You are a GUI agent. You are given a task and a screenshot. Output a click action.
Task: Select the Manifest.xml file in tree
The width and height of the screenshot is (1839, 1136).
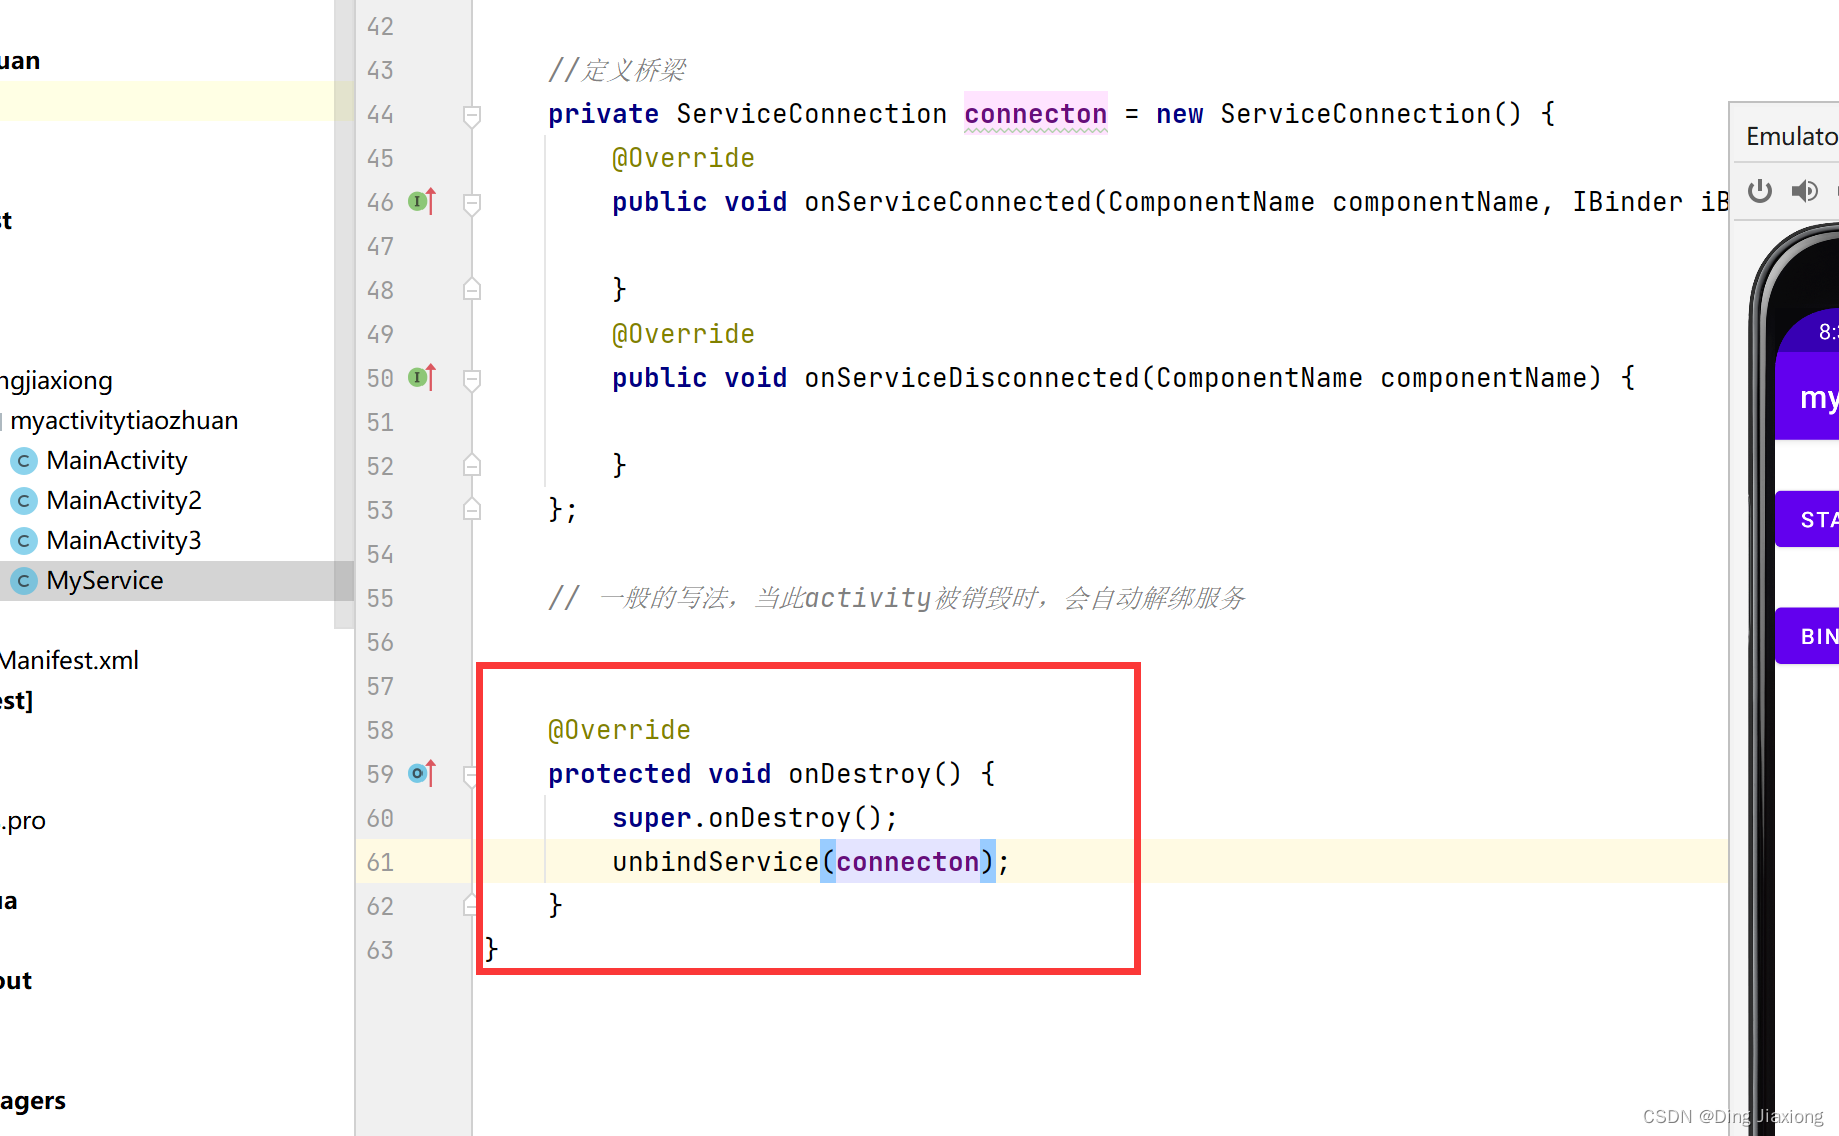point(69,660)
